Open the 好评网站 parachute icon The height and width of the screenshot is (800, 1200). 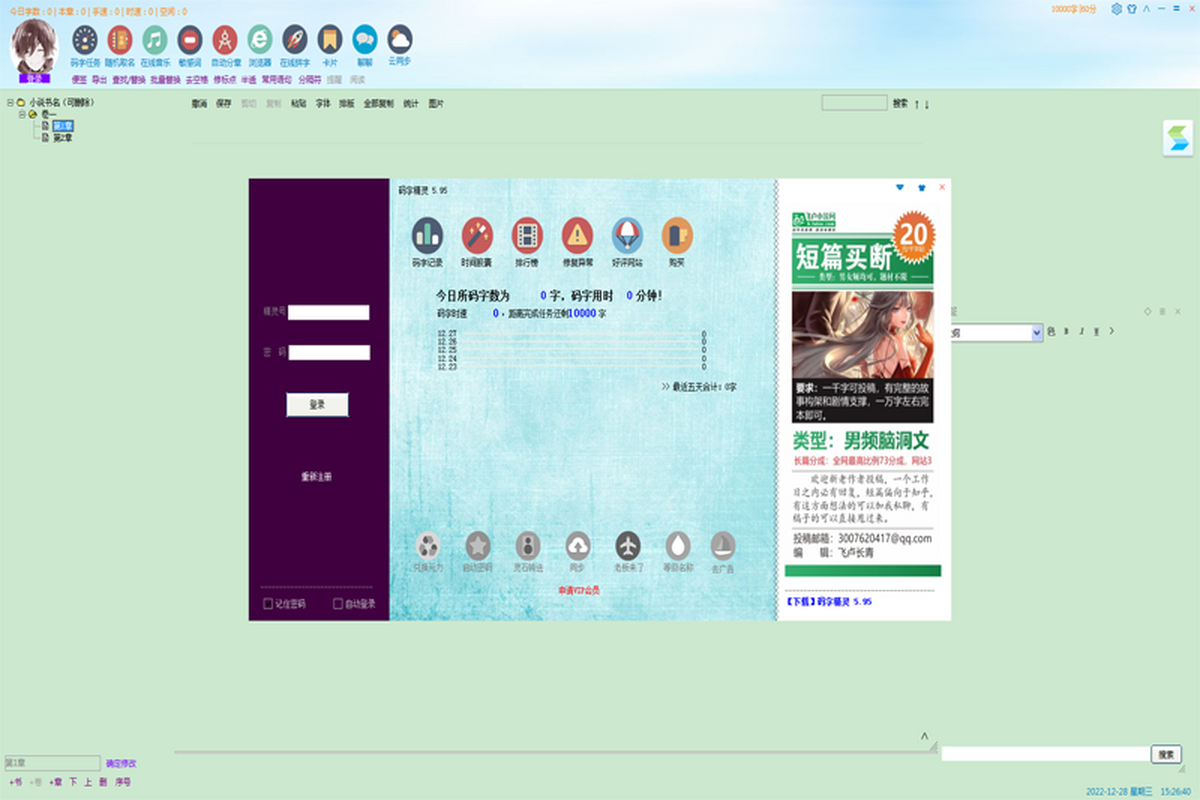coord(627,235)
